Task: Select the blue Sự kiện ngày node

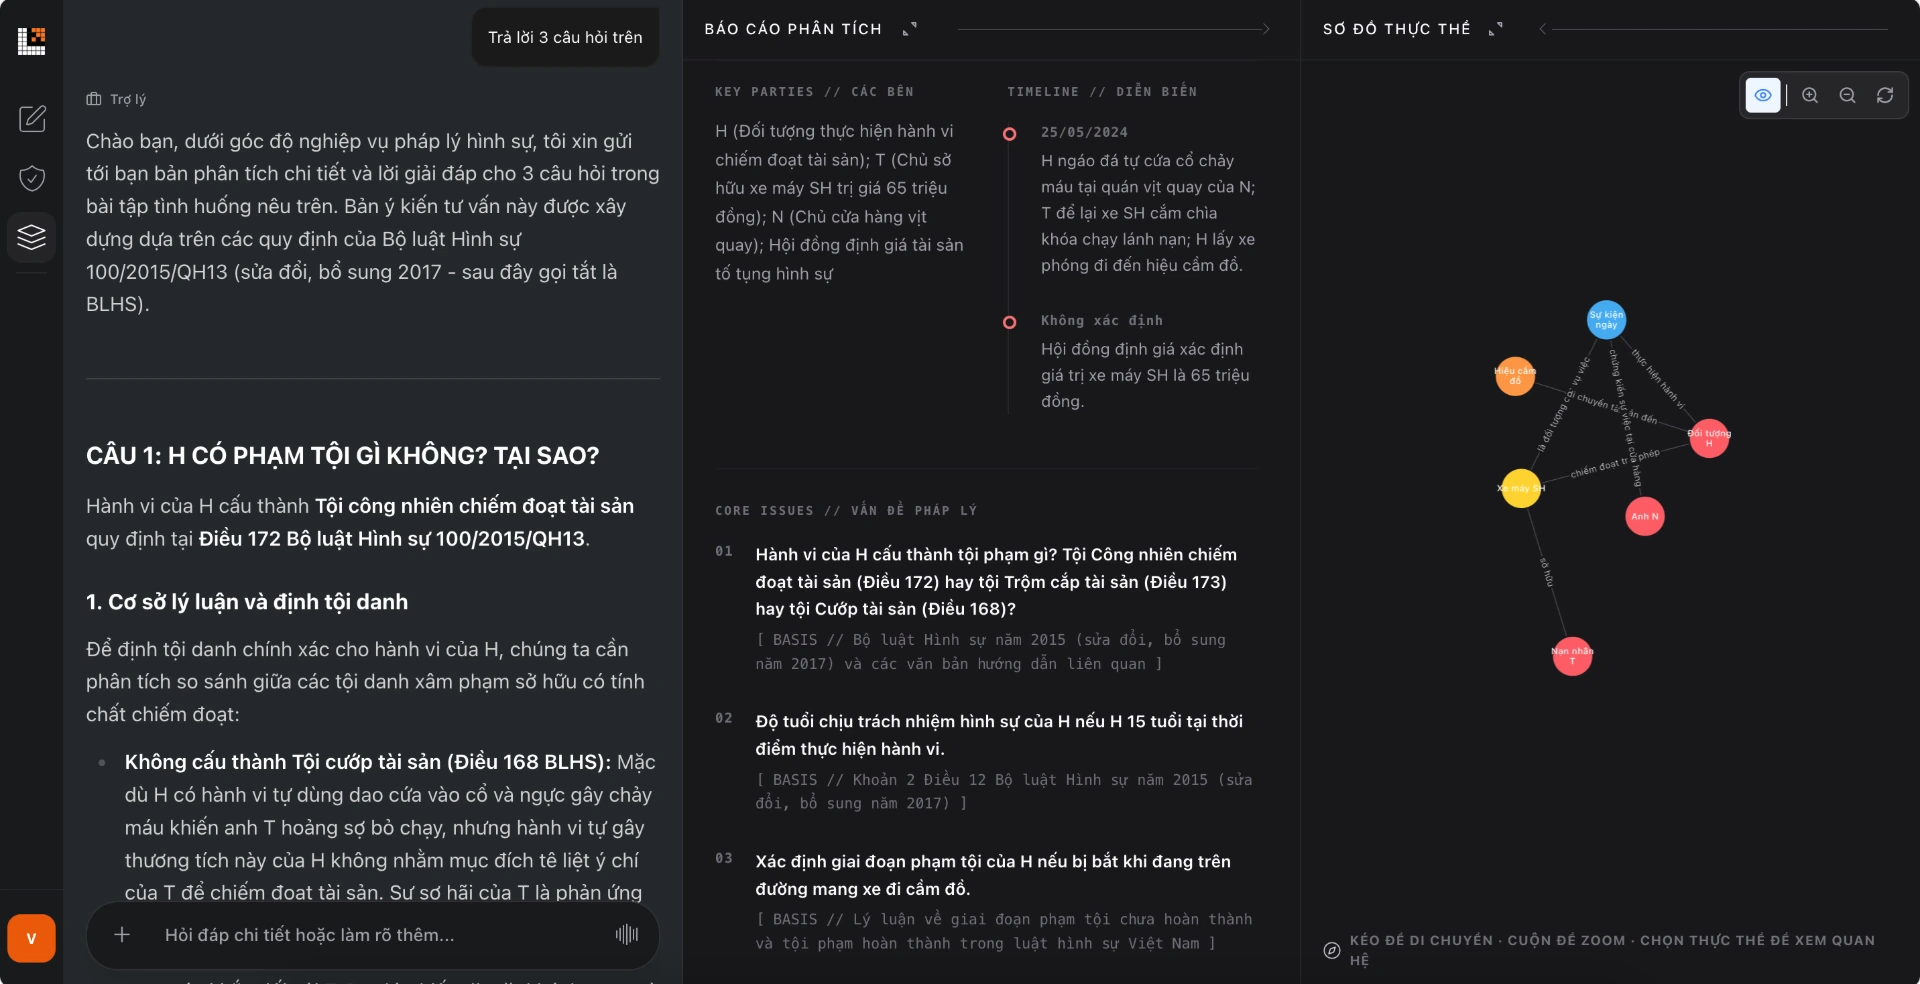Action: [1606, 320]
